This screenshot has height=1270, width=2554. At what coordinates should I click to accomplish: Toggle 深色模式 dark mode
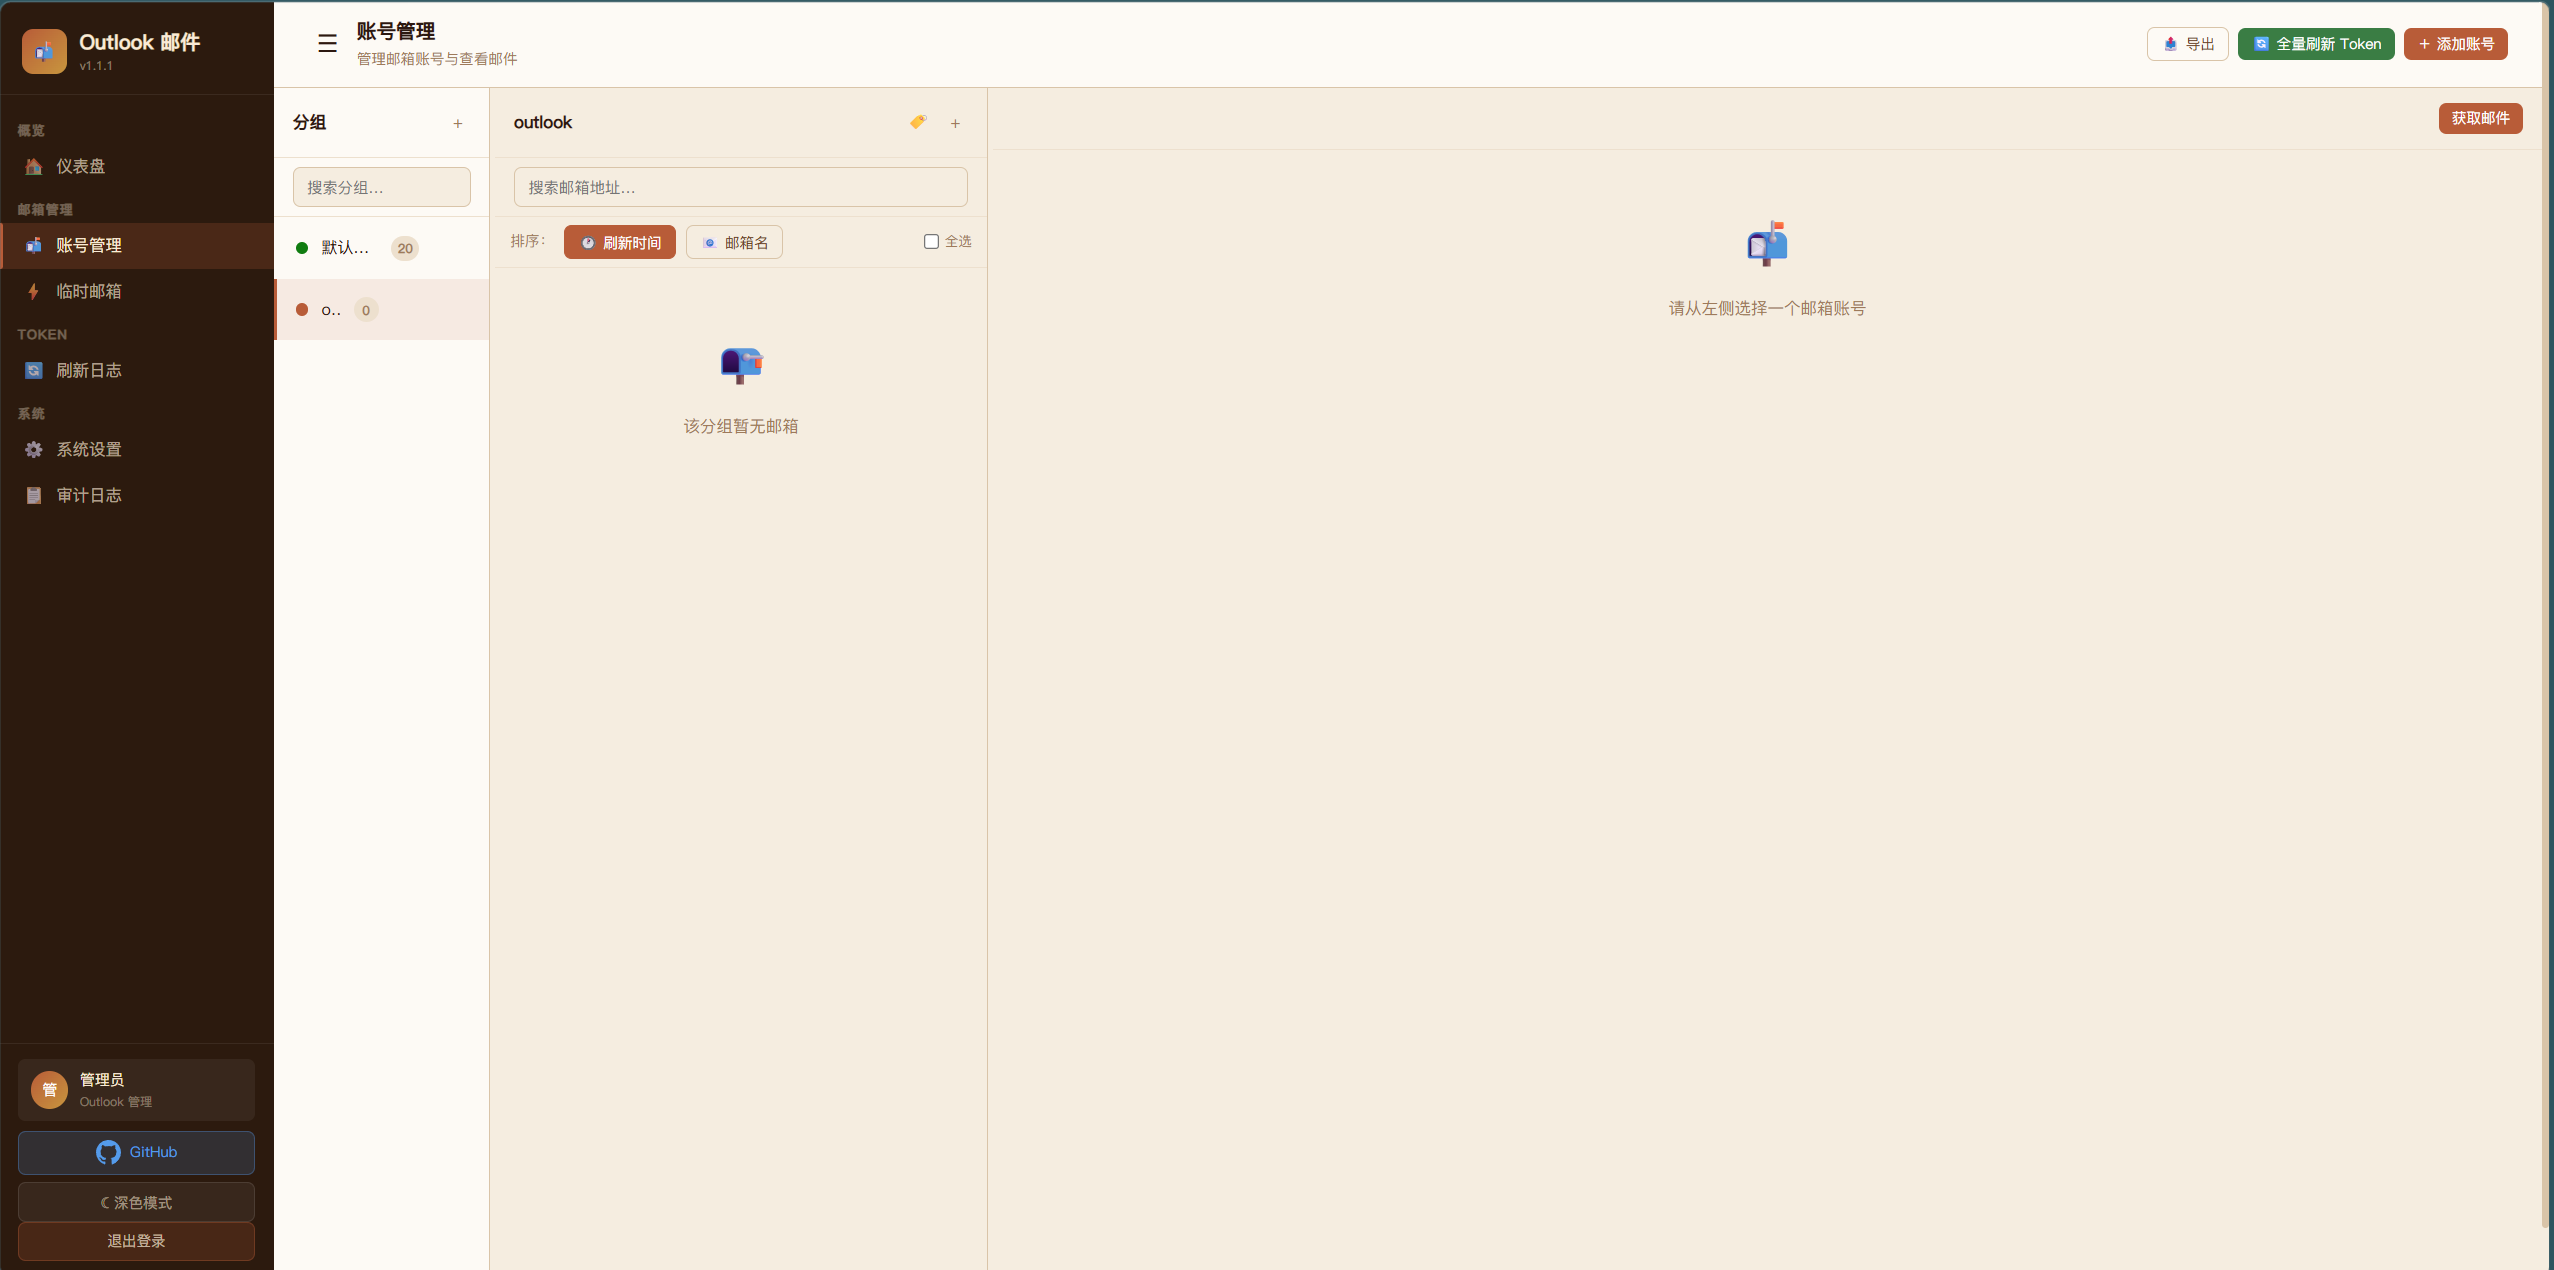pyautogui.click(x=136, y=1202)
